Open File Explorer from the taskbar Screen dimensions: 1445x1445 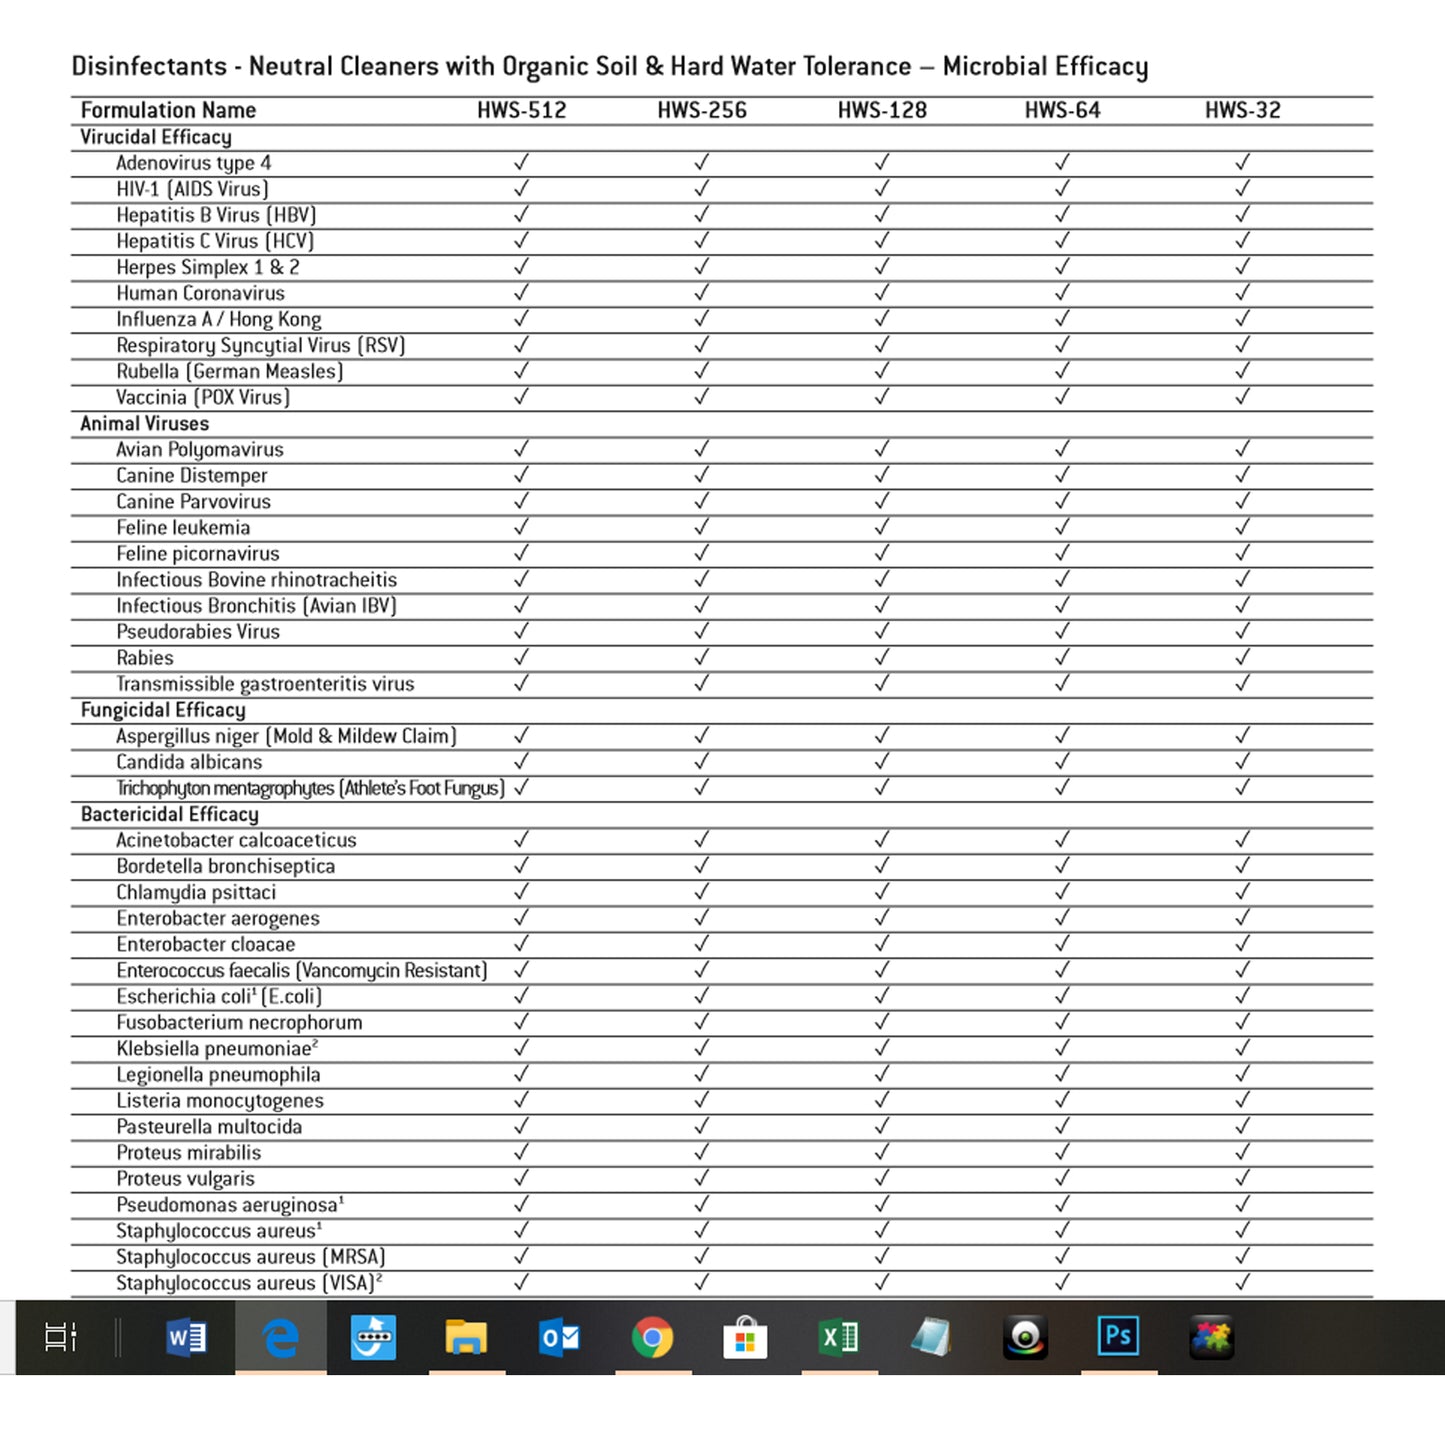[x=467, y=1337]
